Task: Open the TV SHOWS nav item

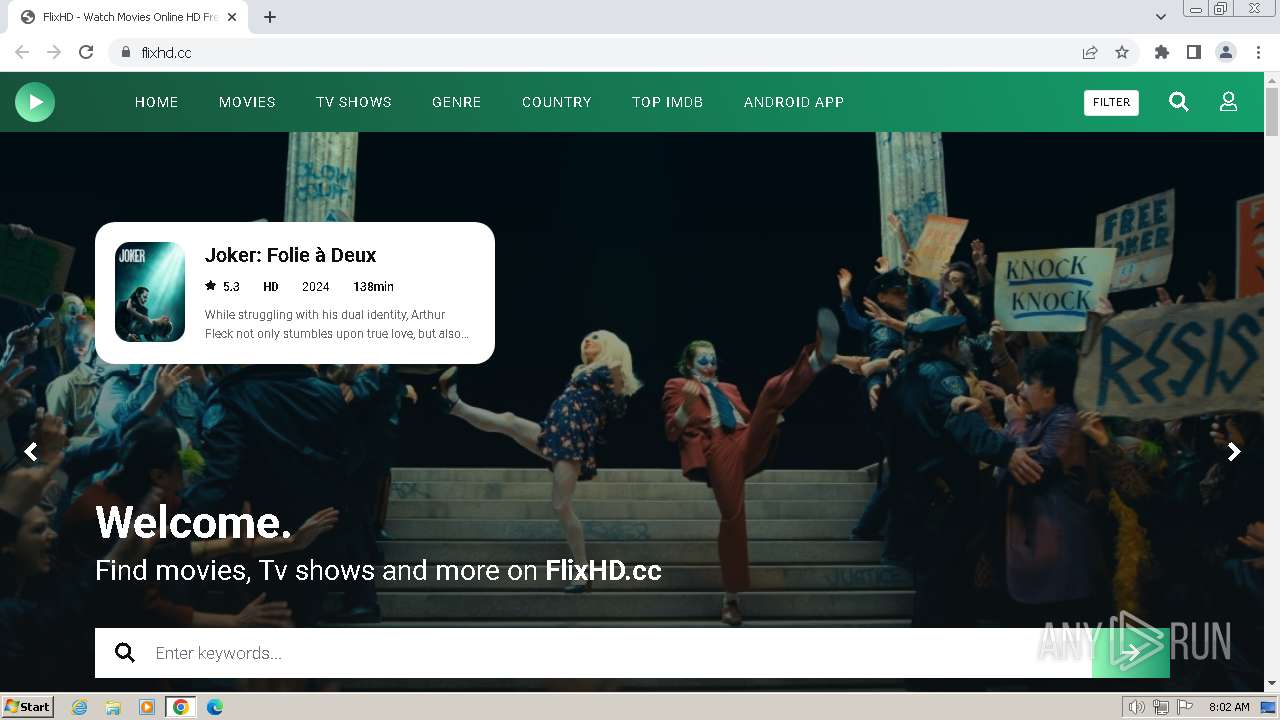Action: [x=354, y=102]
